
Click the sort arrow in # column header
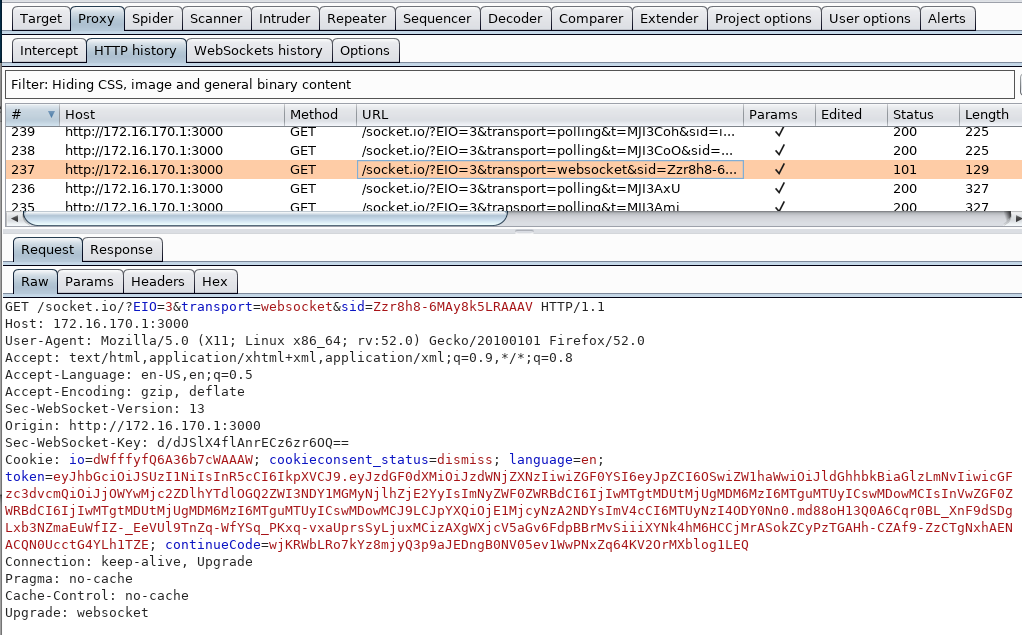51,115
